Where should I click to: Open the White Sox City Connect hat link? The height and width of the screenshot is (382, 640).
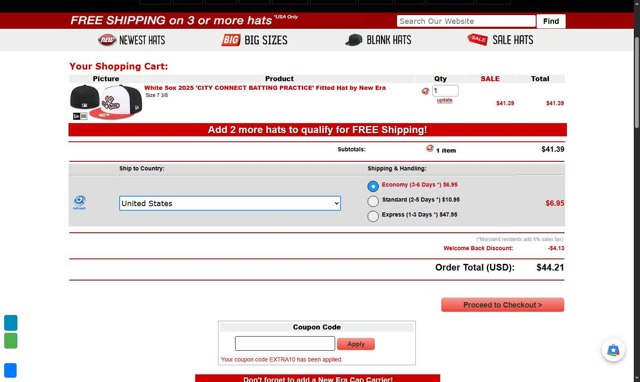265,88
